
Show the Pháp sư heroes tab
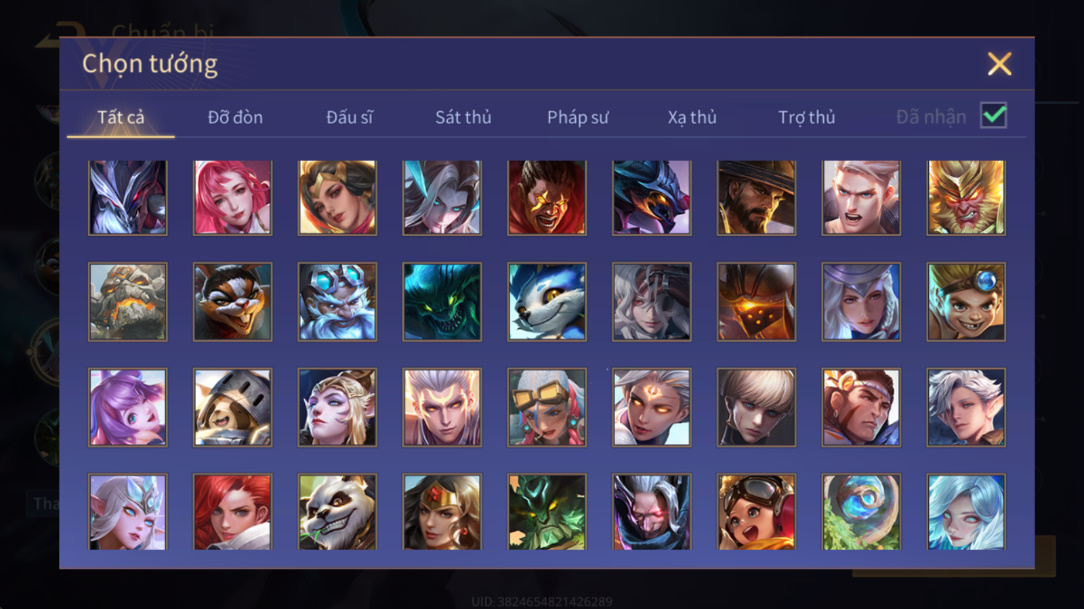tap(578, 118)
